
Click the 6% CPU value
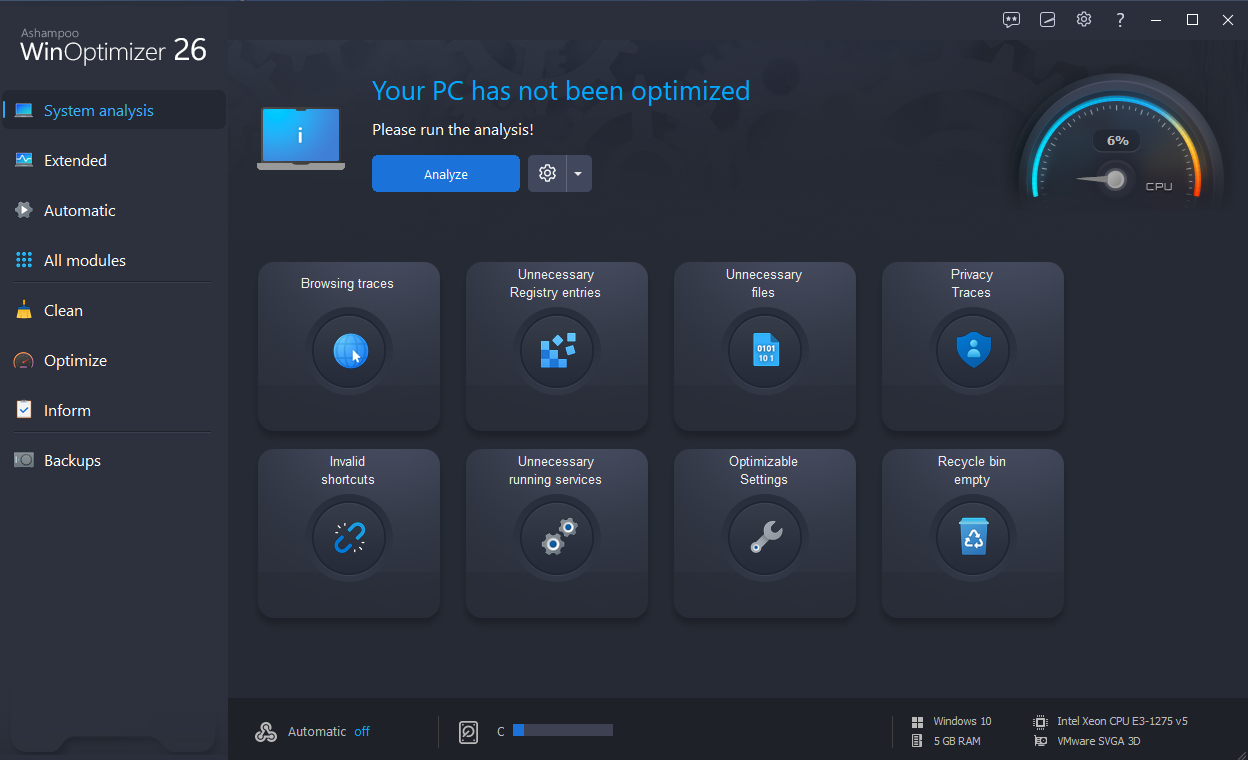coord(1117,141)
